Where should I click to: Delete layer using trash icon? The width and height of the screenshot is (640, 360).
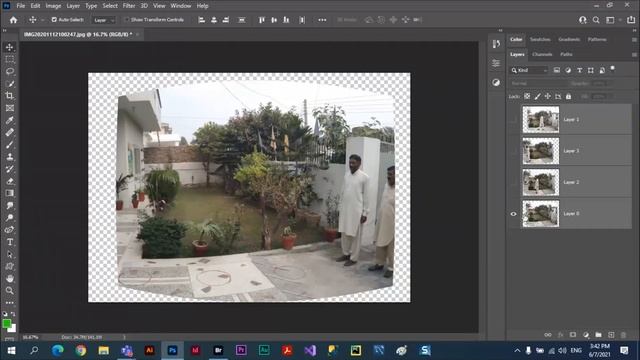623,335
